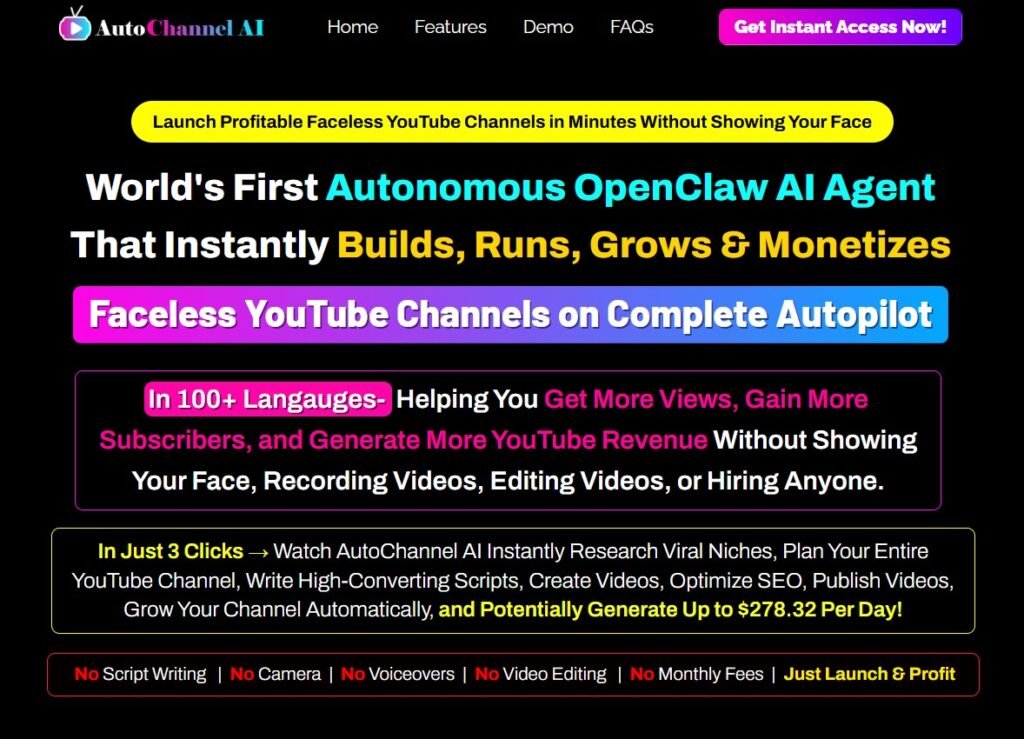Viewport: 1024px width, 739px height.
Task: Click the No Voiceovers text
Action: [398, 674]
